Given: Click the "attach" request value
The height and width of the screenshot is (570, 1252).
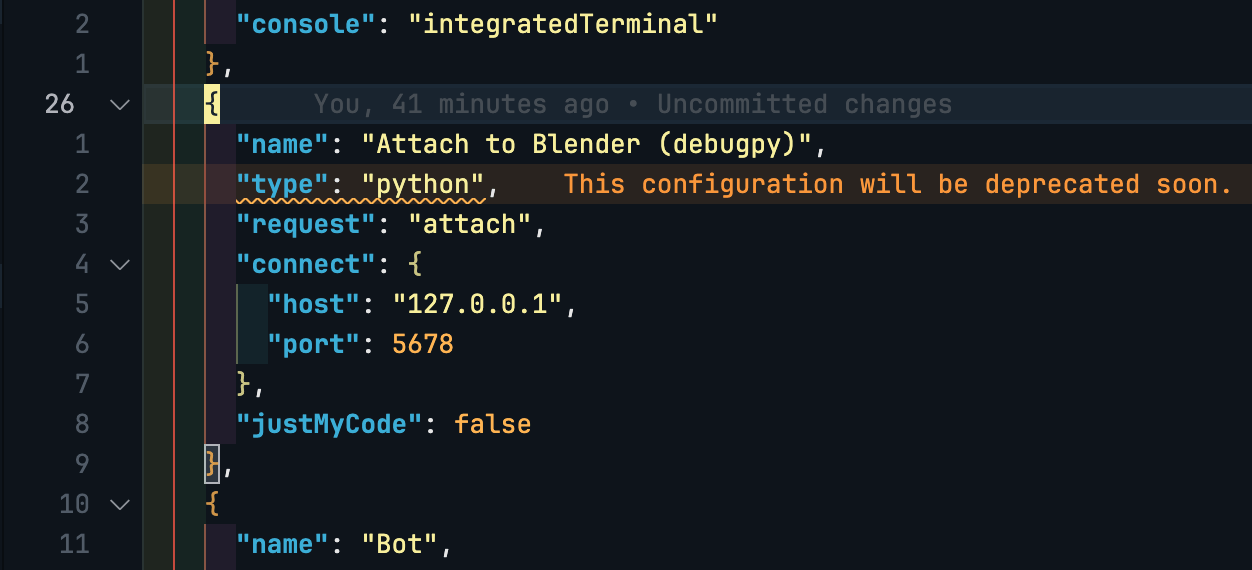Looking at the screenshot, I should (469, 224).
